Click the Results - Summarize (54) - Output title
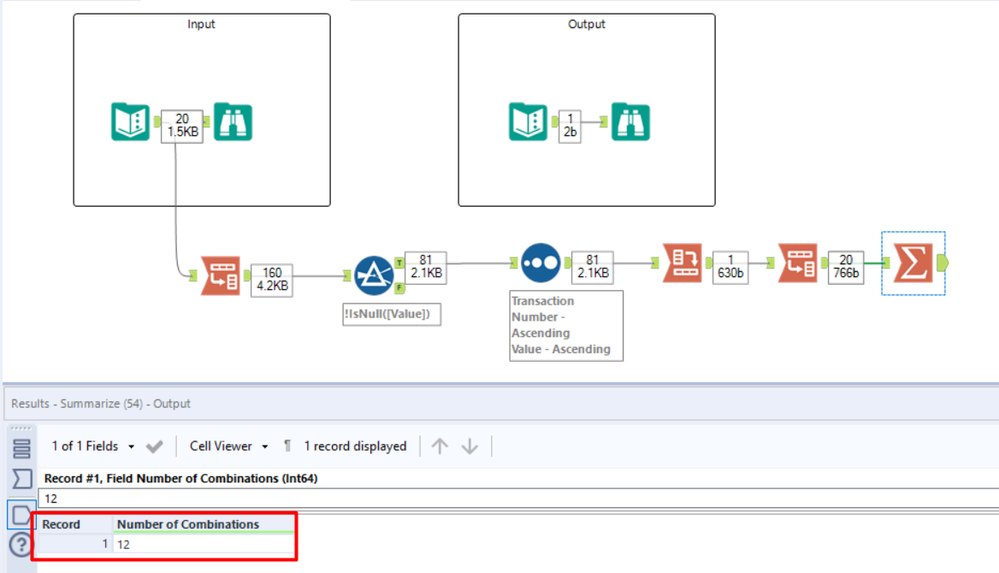999x573 pixels. point(101,403)
